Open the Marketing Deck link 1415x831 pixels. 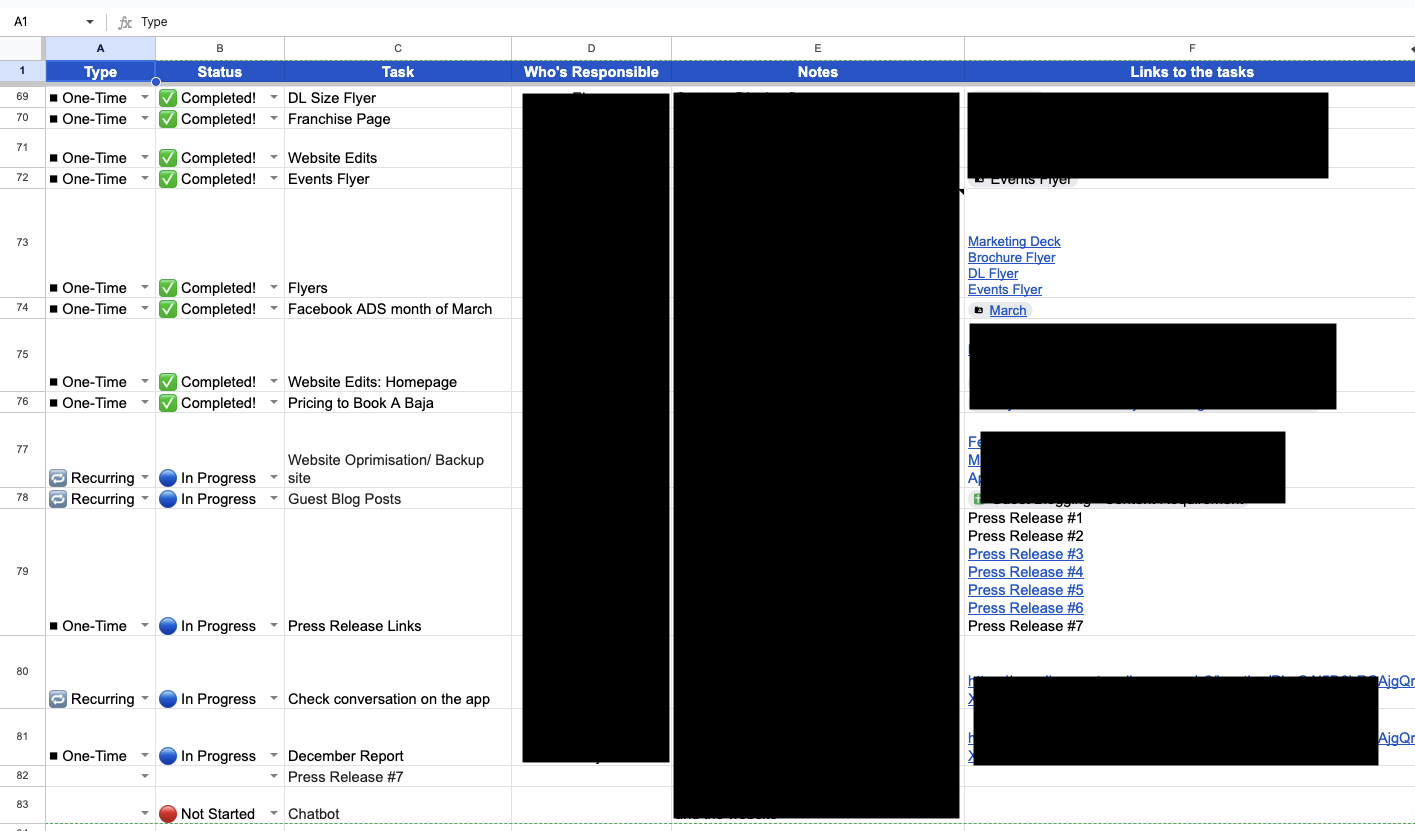(x=1014, y=241)
